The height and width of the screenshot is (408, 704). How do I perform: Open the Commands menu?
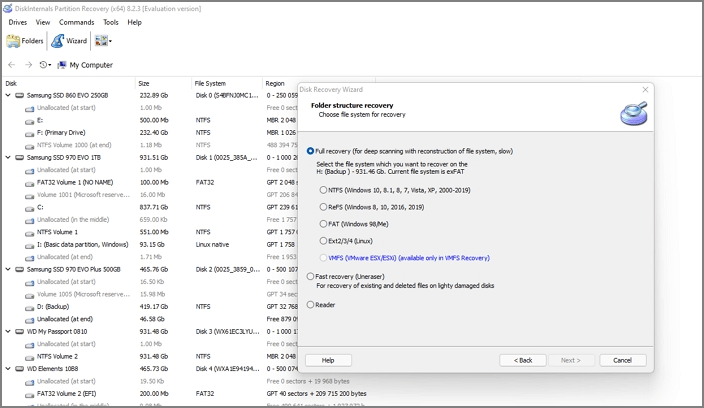pos(76,21)
